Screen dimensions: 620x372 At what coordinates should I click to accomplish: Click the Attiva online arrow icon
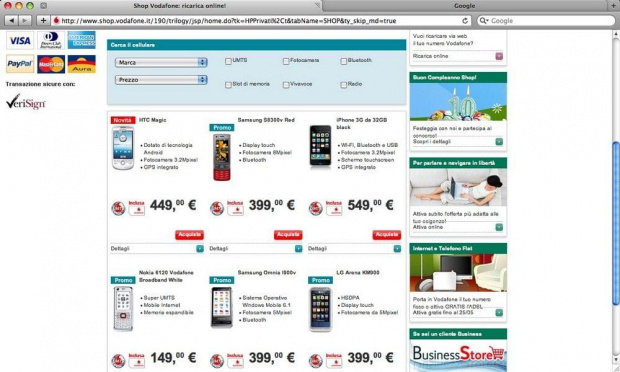[x=499, y=227]
